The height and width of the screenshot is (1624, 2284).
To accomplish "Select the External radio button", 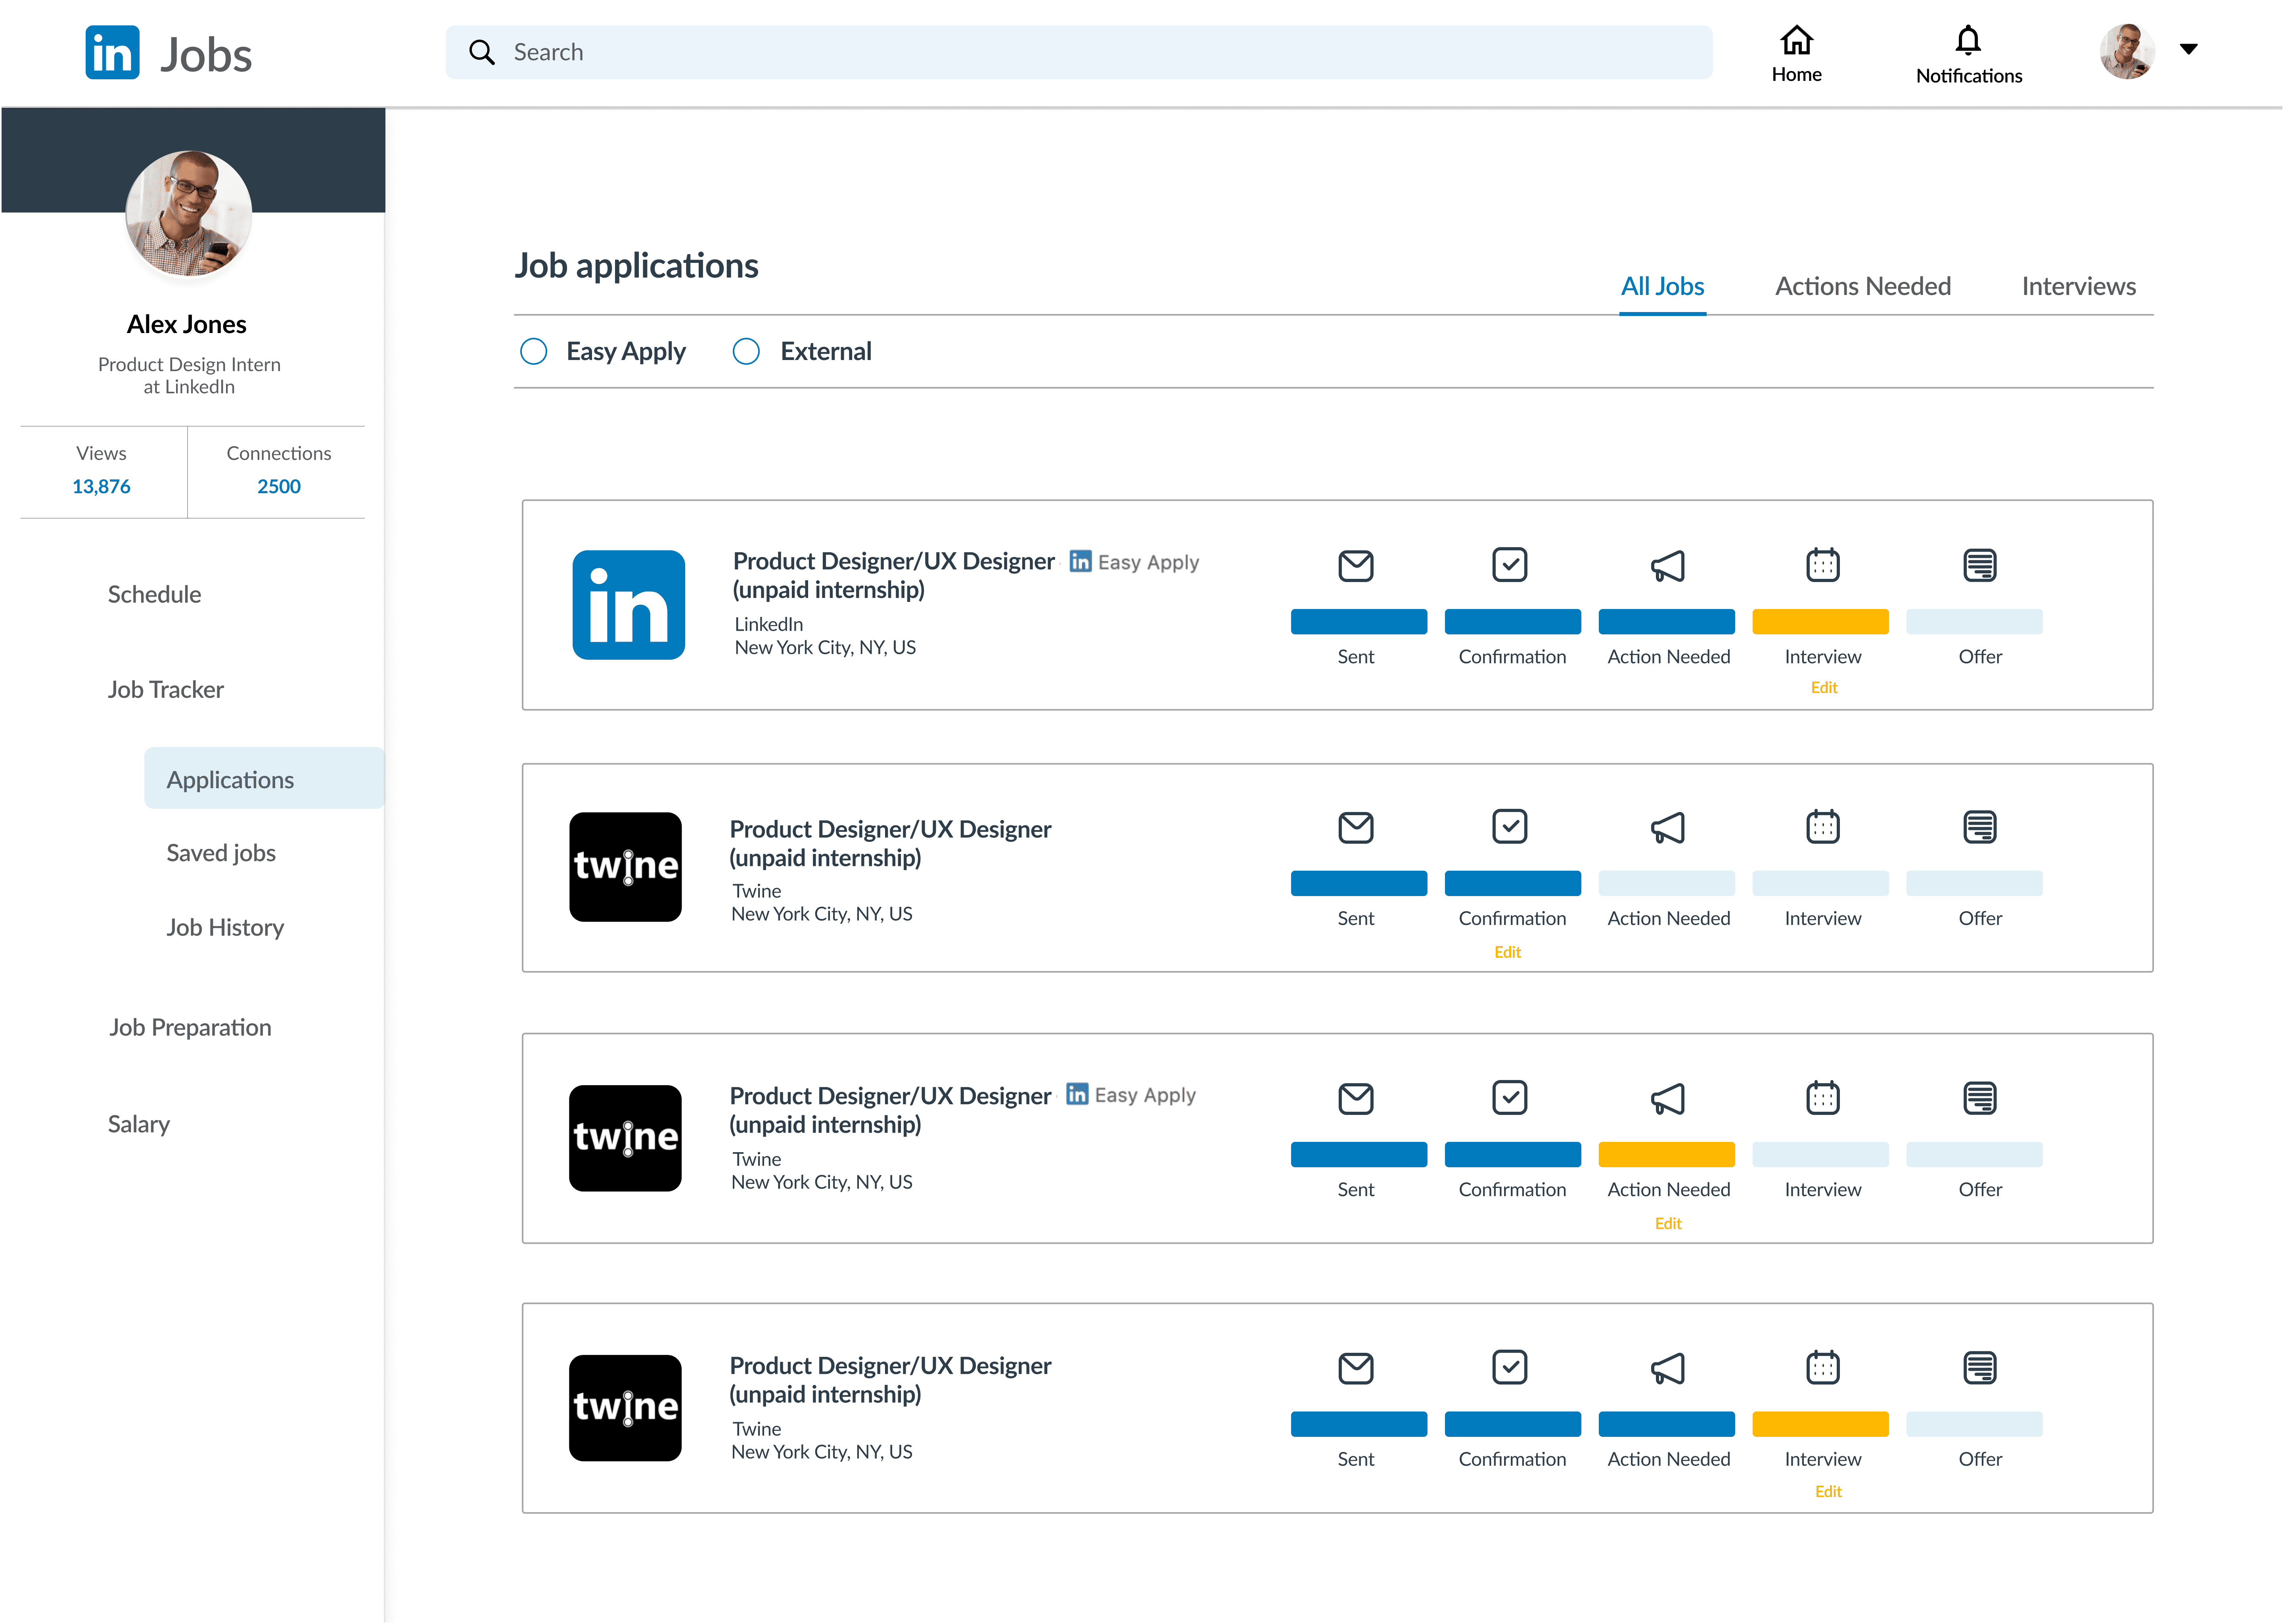I will coord(746,351).
